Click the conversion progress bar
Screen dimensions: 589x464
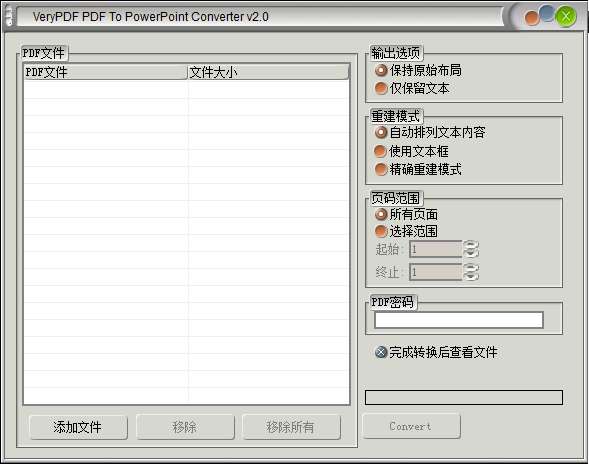point(464,397)
